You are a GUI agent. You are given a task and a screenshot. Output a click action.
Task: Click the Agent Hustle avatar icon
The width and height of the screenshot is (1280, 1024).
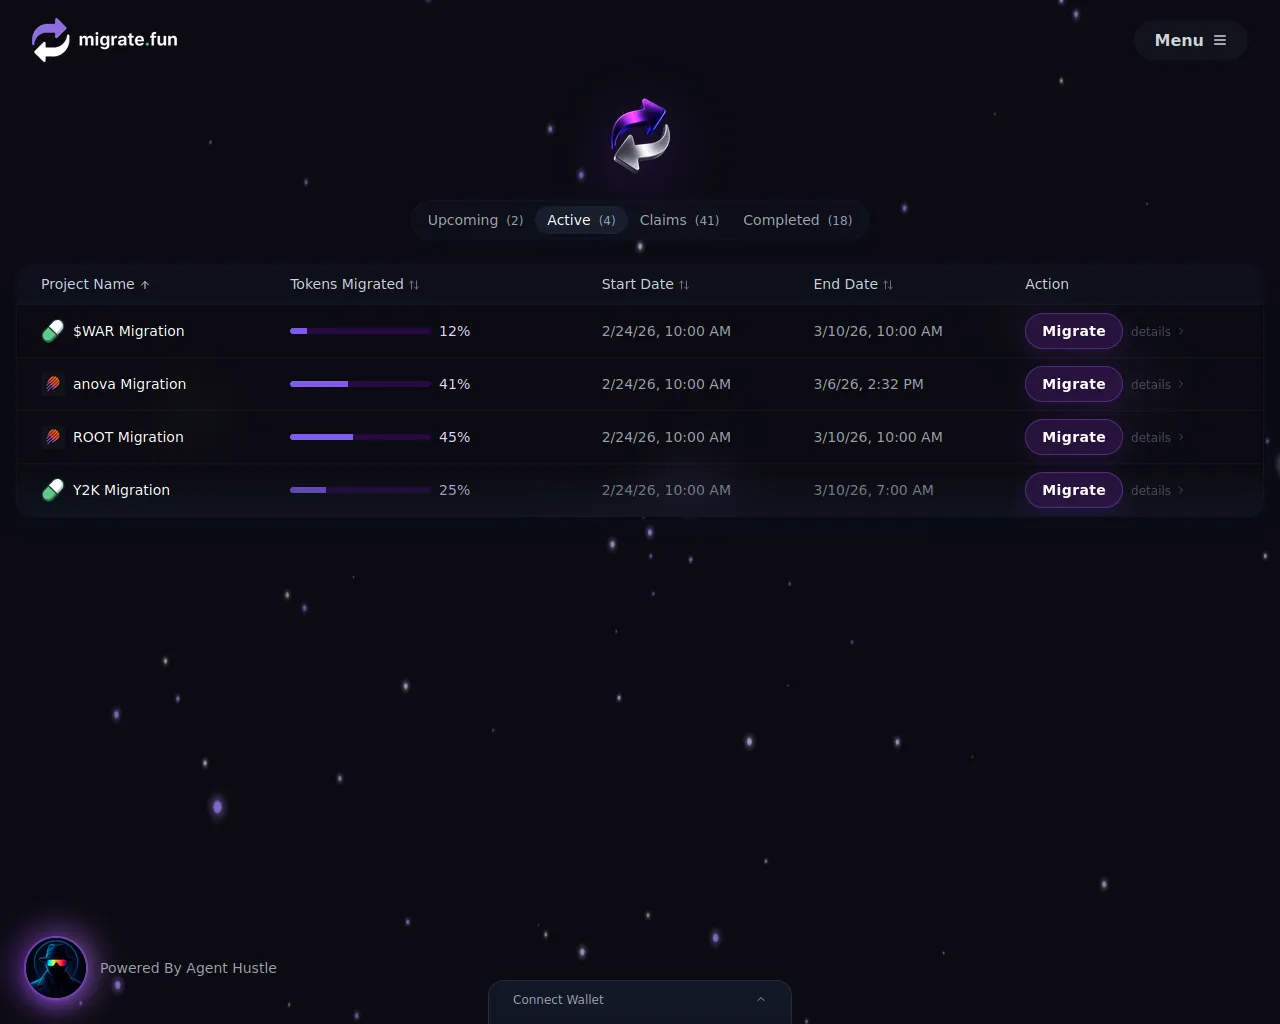coord(56,968)
